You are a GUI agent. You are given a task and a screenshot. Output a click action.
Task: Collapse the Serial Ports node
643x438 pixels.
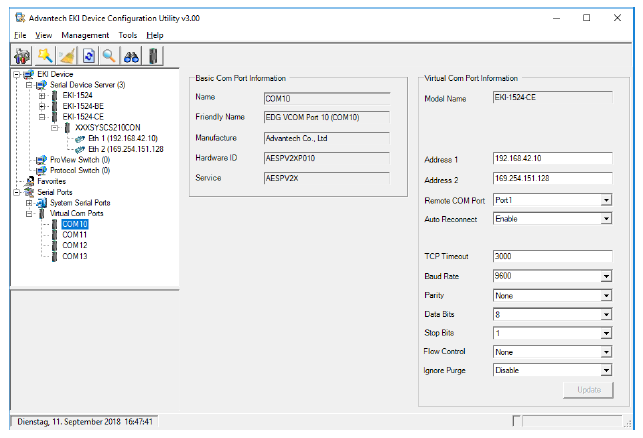16,192
